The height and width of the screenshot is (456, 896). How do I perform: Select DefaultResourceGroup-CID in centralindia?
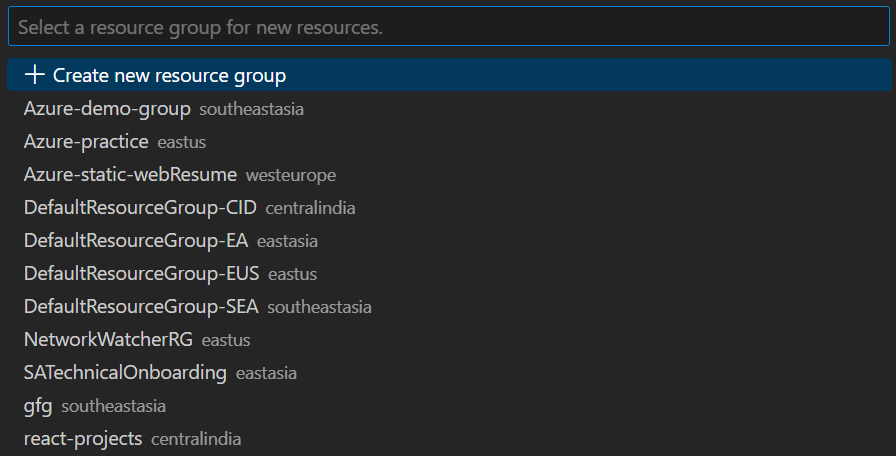coord(140,208)
